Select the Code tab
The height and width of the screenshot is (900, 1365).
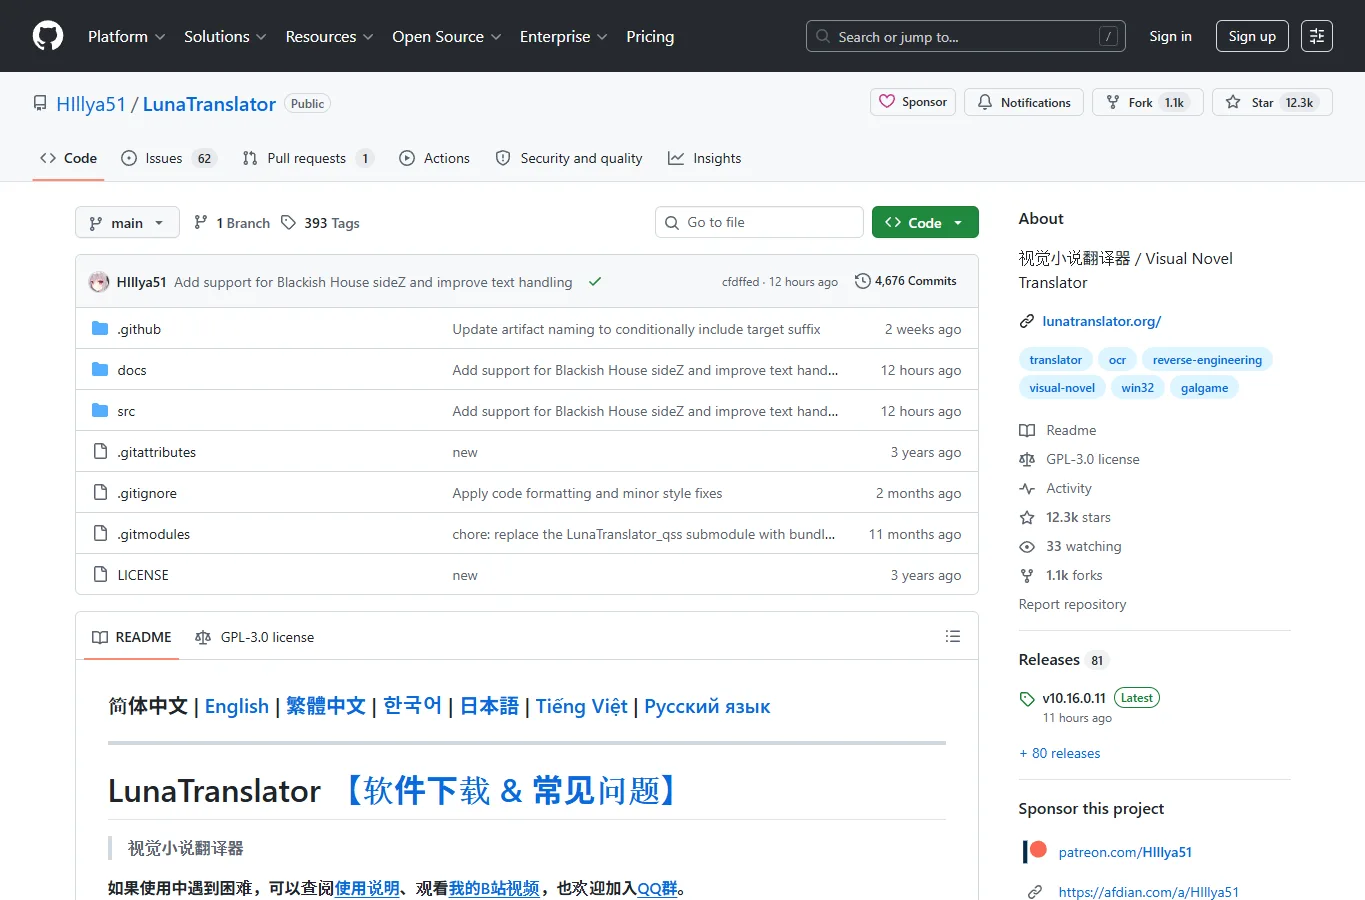tap(68, 158)
